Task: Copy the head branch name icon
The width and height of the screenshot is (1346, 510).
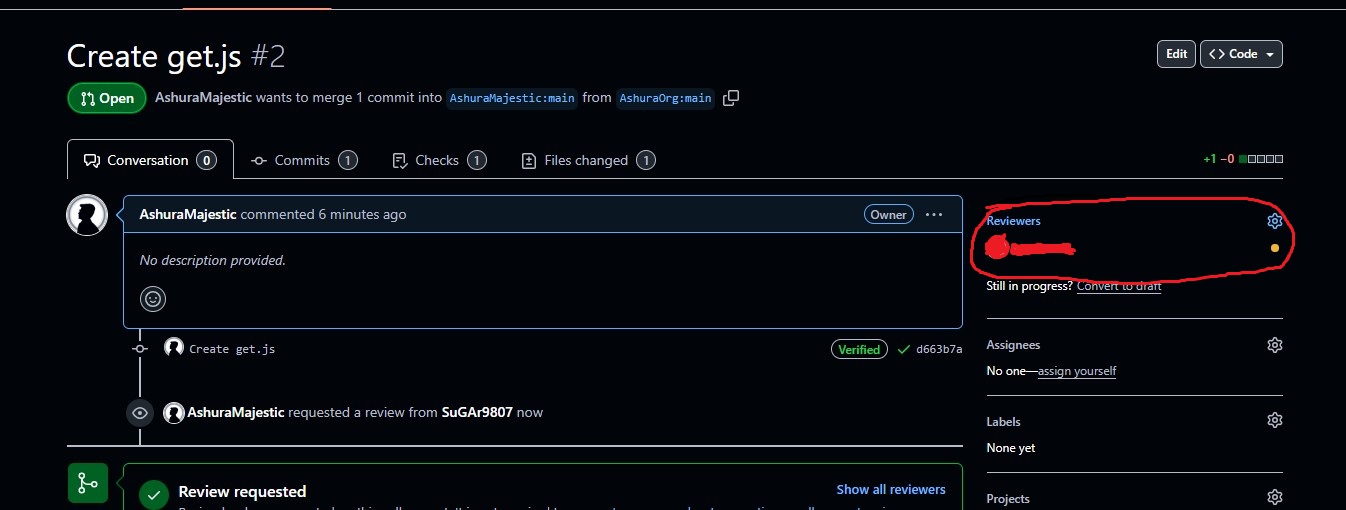Action: click(731, 98)
